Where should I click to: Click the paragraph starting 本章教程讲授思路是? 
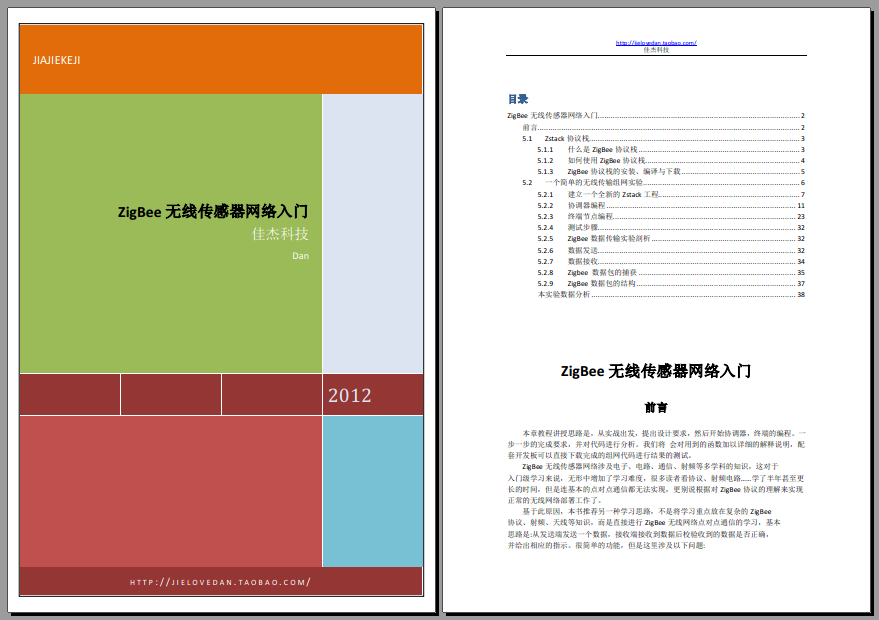pos(656,445)
